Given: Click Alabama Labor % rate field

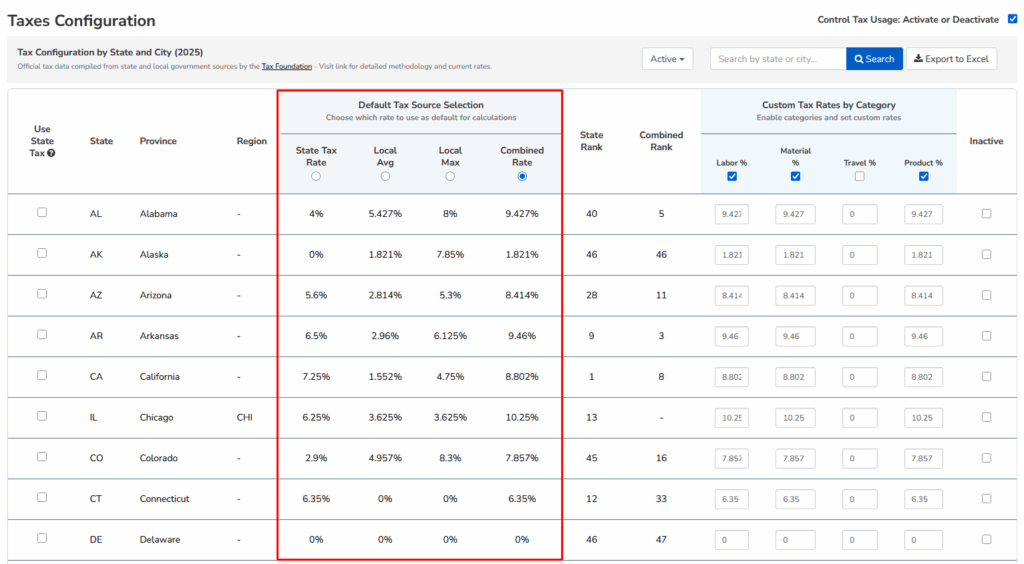Looking at the screenshot, I should (731, 214).
